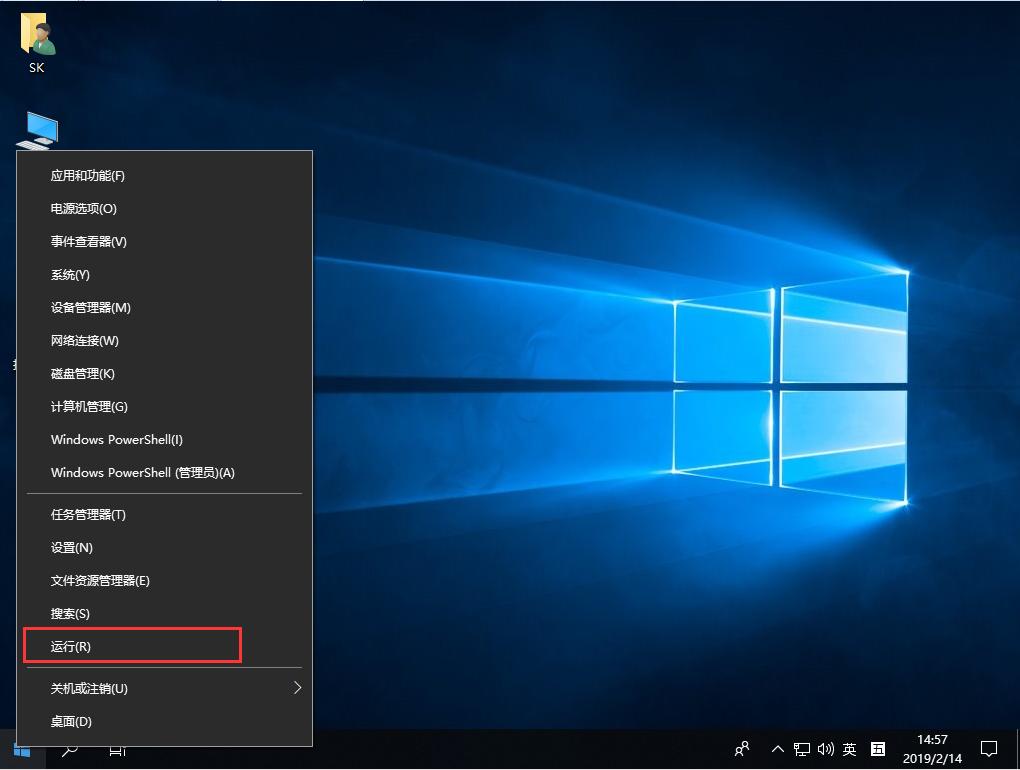
Task: Click the 英 language indicator
Action: point(849,749)
